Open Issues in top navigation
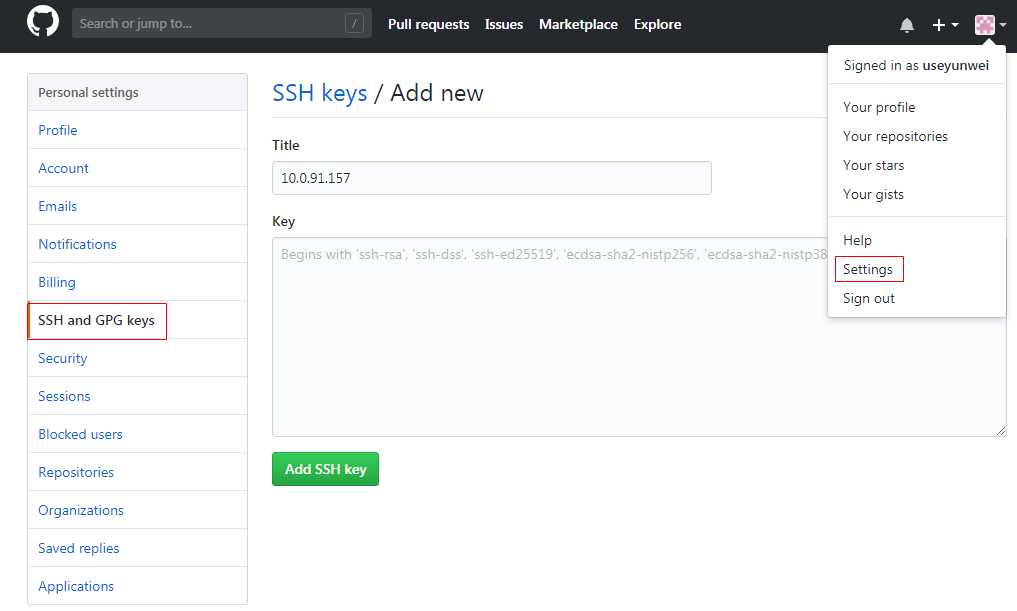Screen dimensions: 1017x611 [x=503, y=25]
